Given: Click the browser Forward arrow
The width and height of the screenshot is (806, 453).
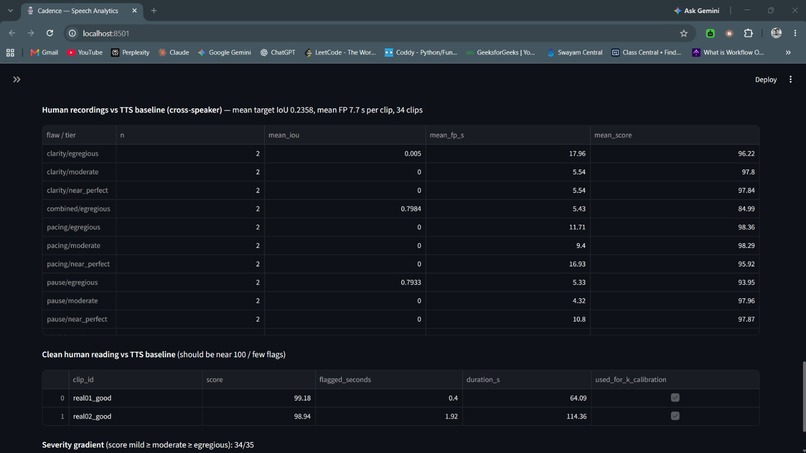Looking at the screenshot, I should 31,33.
